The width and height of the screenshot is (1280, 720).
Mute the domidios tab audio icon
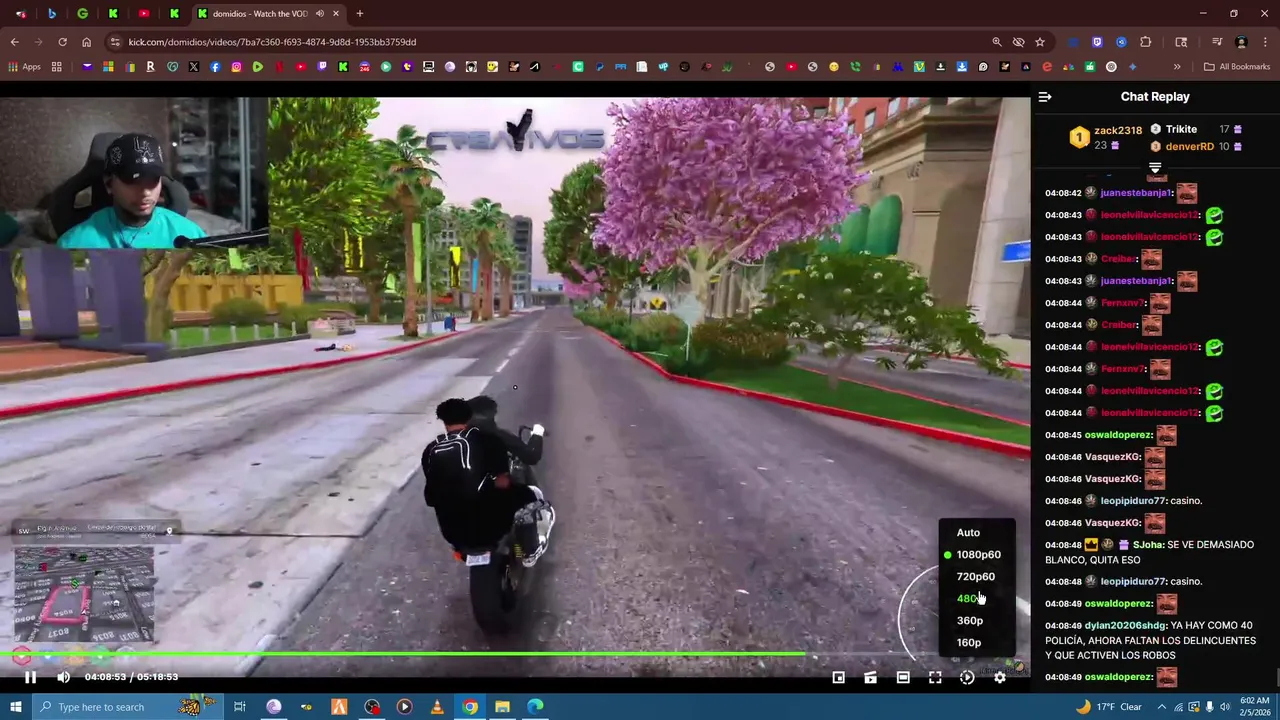[x=320, y=14]
